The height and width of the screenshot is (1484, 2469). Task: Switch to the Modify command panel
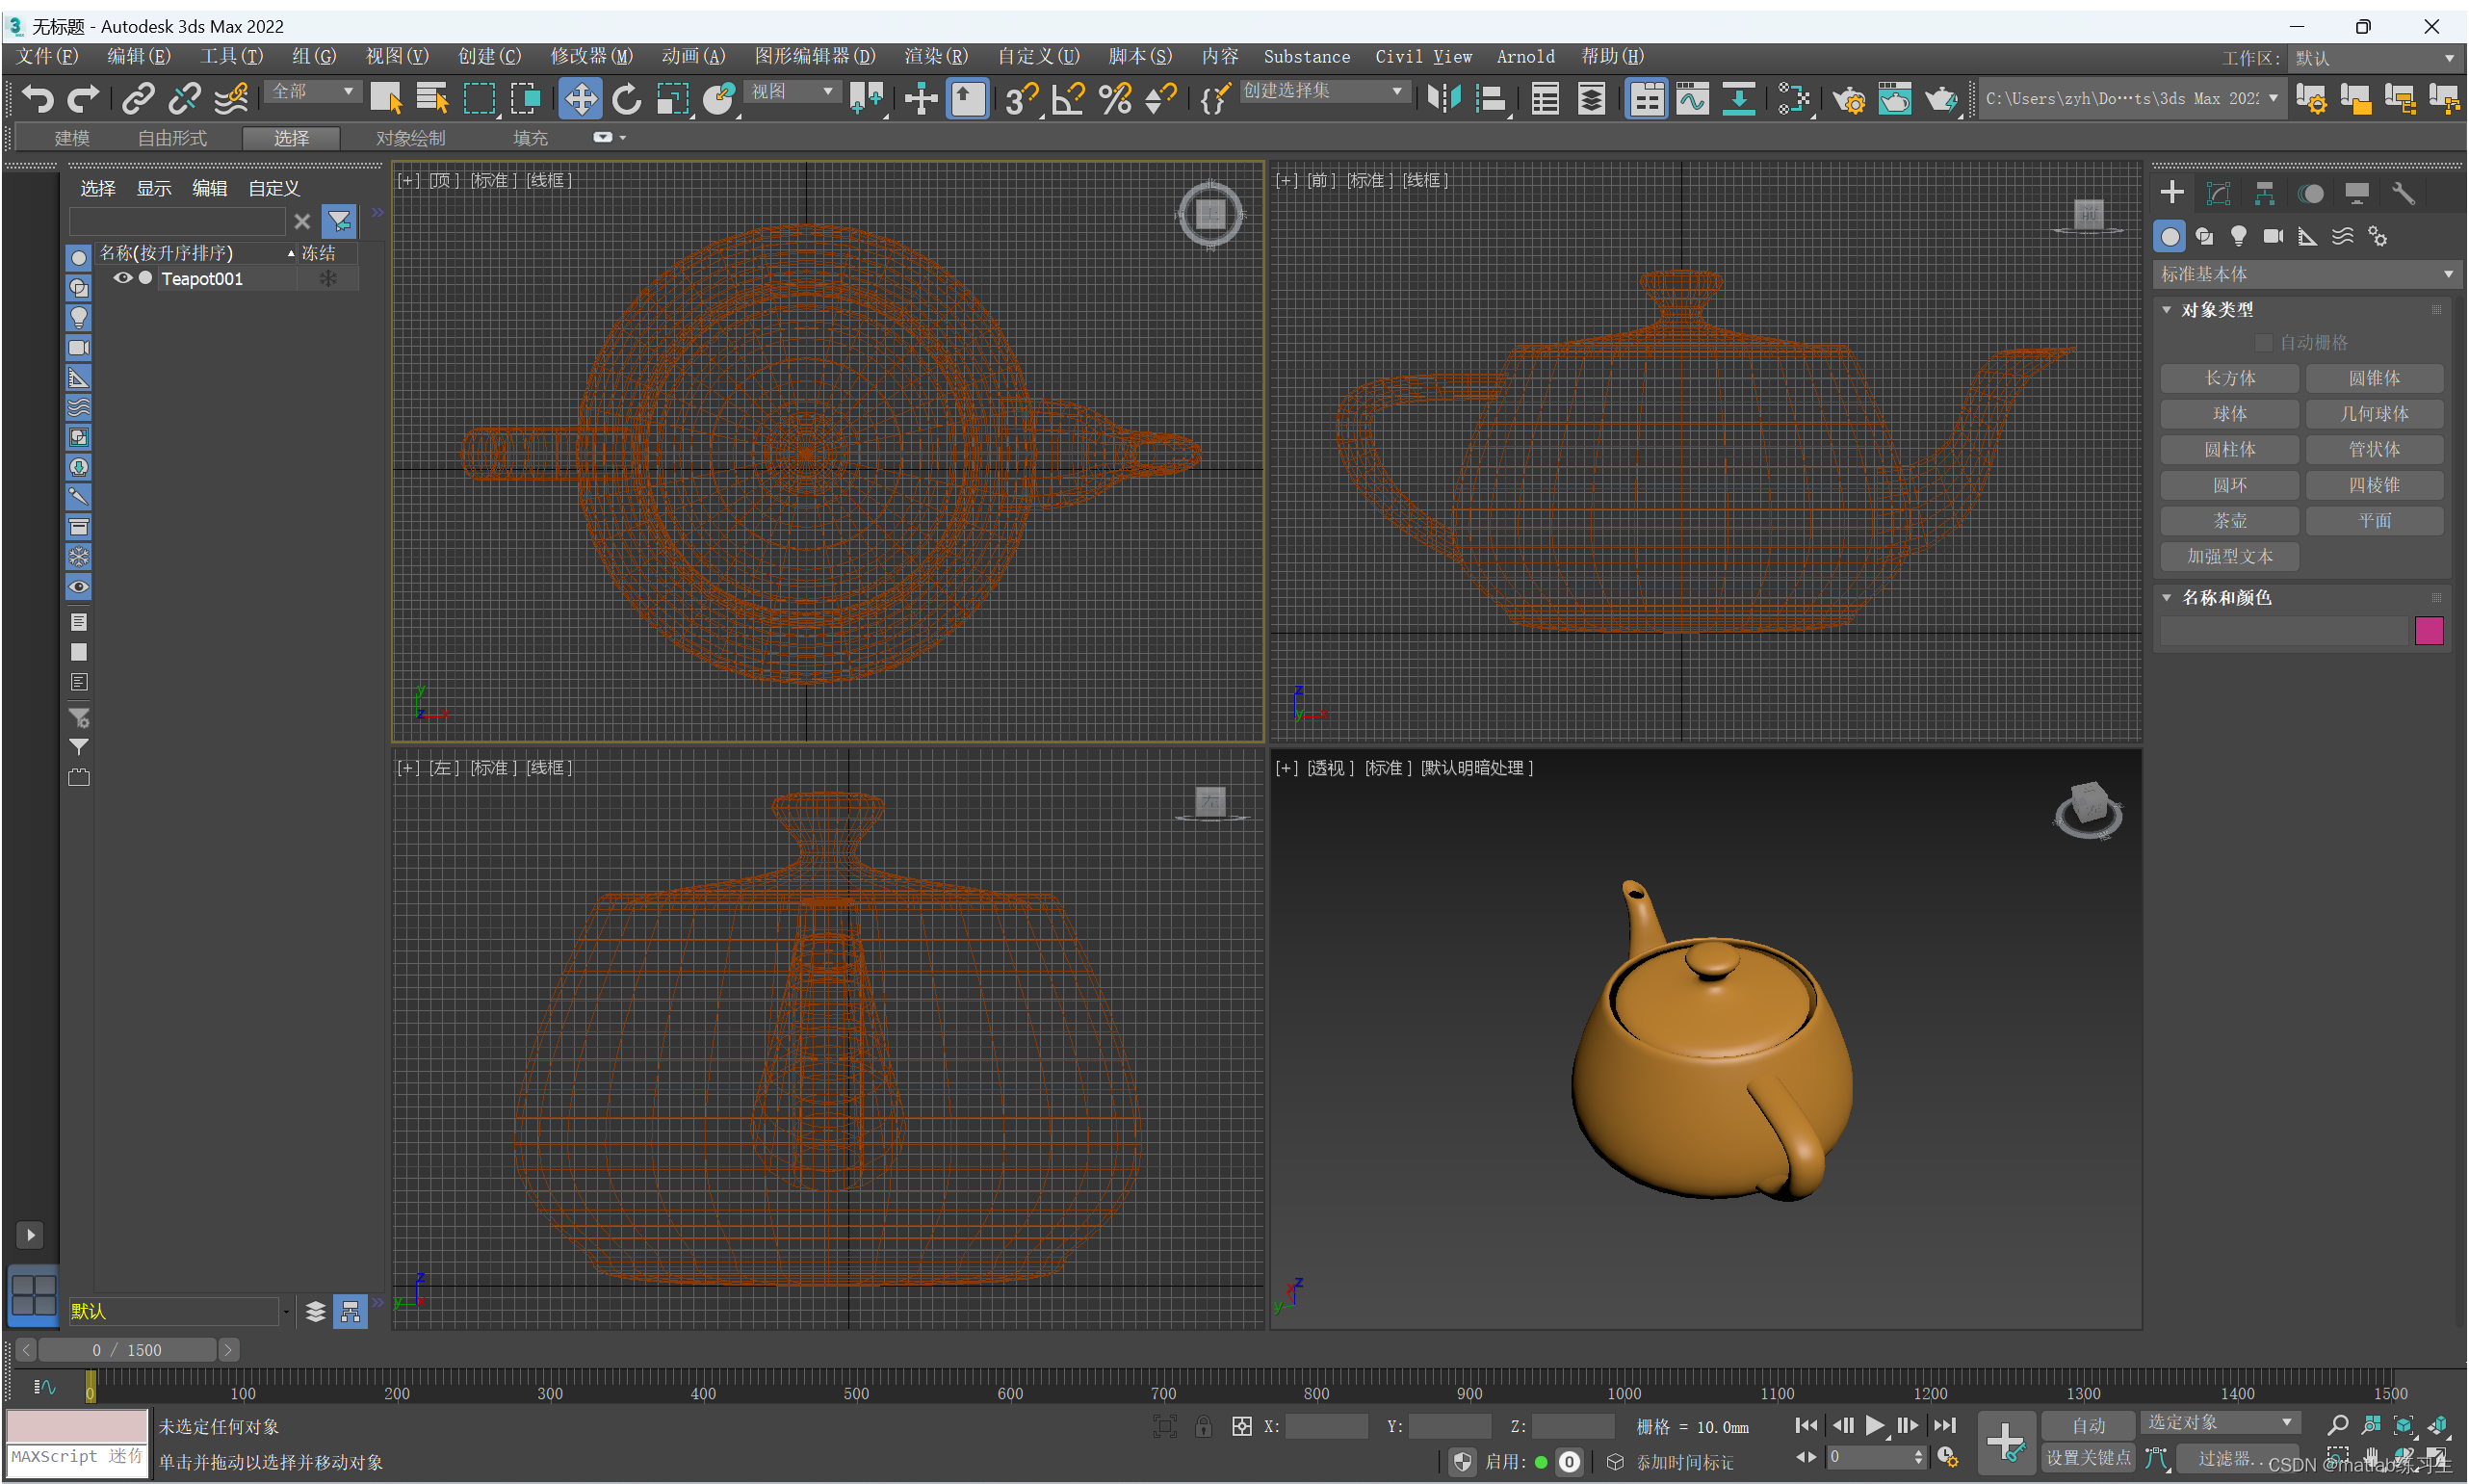coord(2219,192)
